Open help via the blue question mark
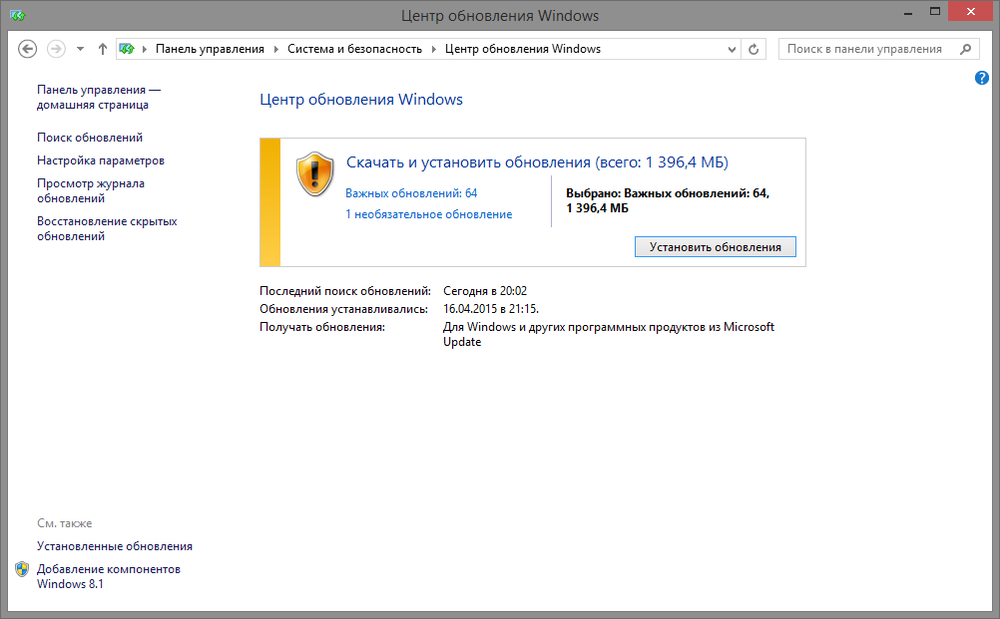This screenshot has width=1000, height=619. pos(982,78)
